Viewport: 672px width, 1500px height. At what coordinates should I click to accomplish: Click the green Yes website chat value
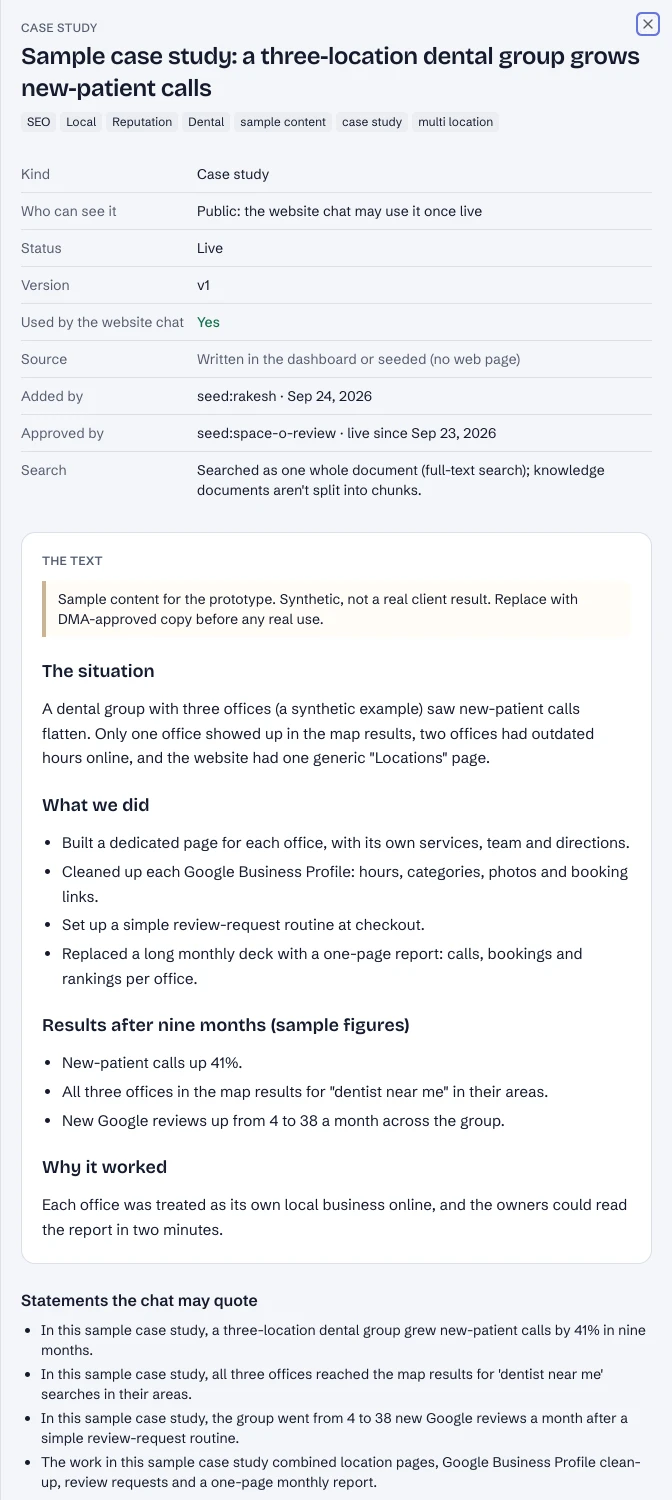click(x=208, y=322)
